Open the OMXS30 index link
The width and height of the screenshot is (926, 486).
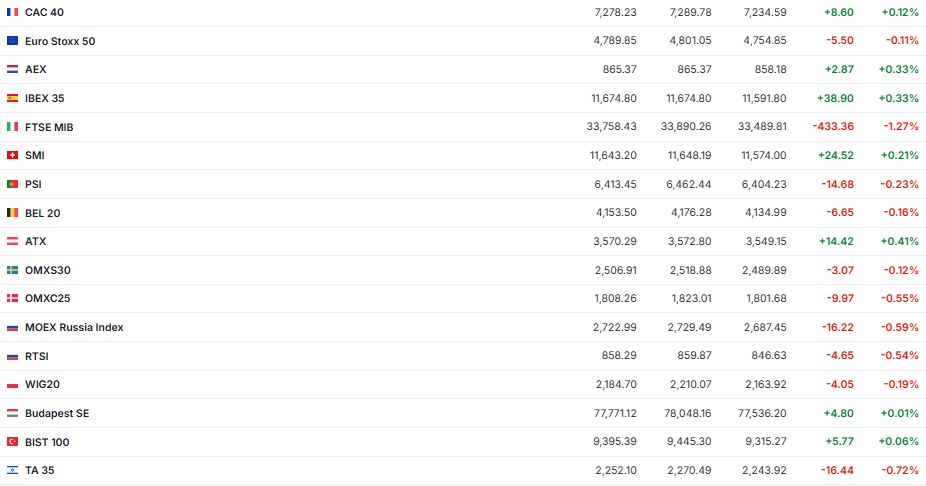click(48, 270)
